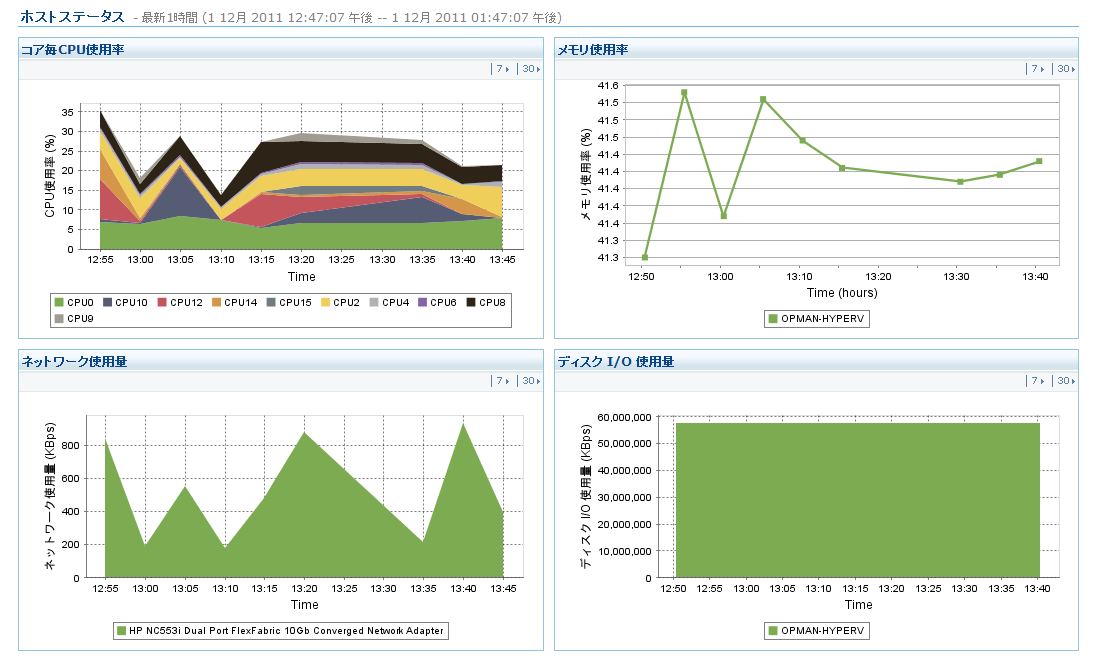Click the CPU10 legend swatch
This screenshot has height=660, width=1103.
coord(108,303)
